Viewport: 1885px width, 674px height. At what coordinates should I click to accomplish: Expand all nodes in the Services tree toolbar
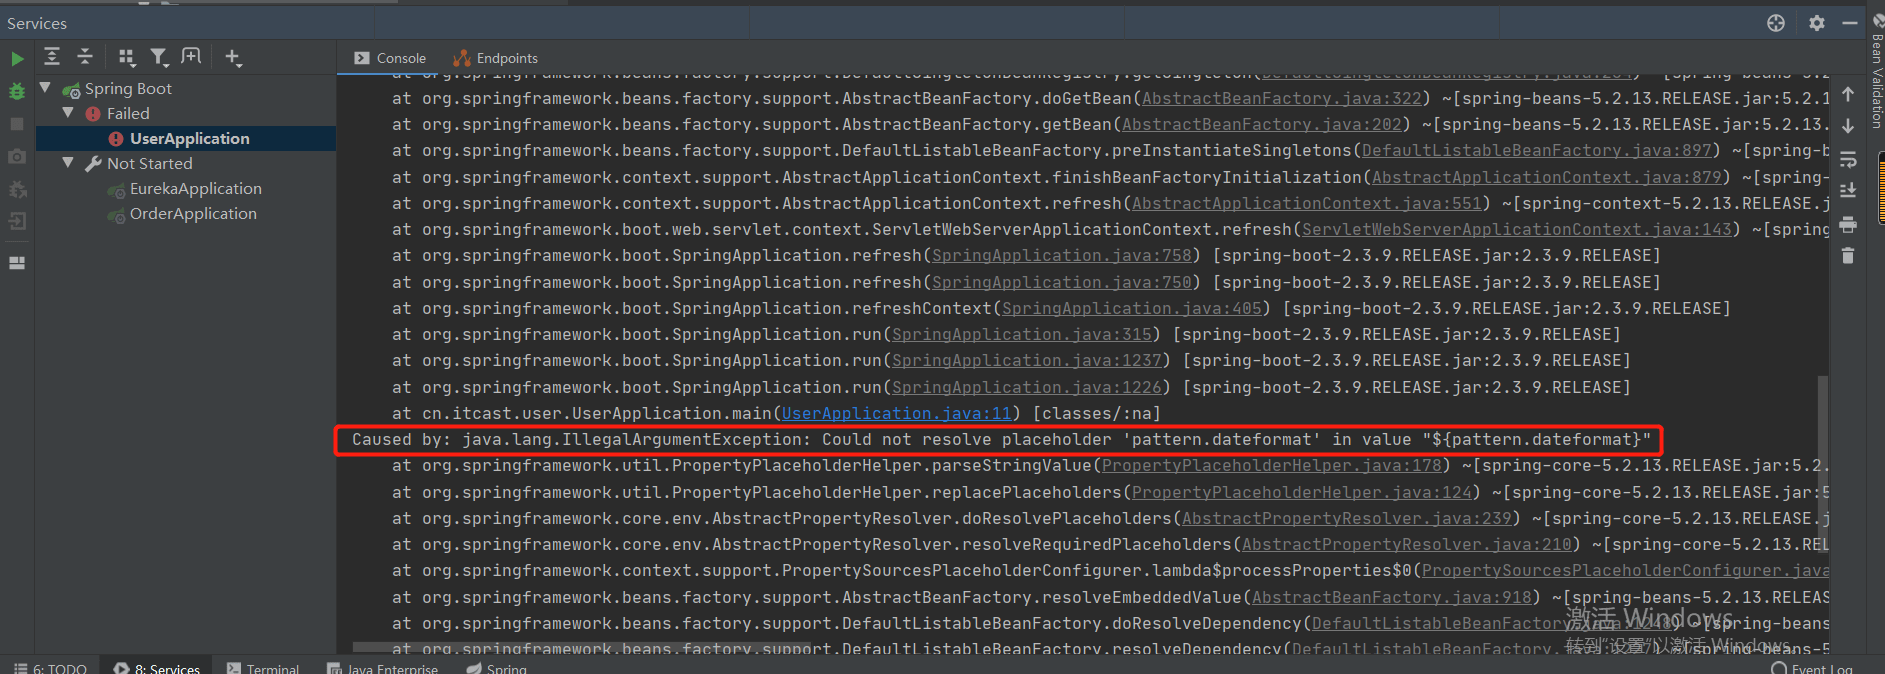click(x=52, y=57)
